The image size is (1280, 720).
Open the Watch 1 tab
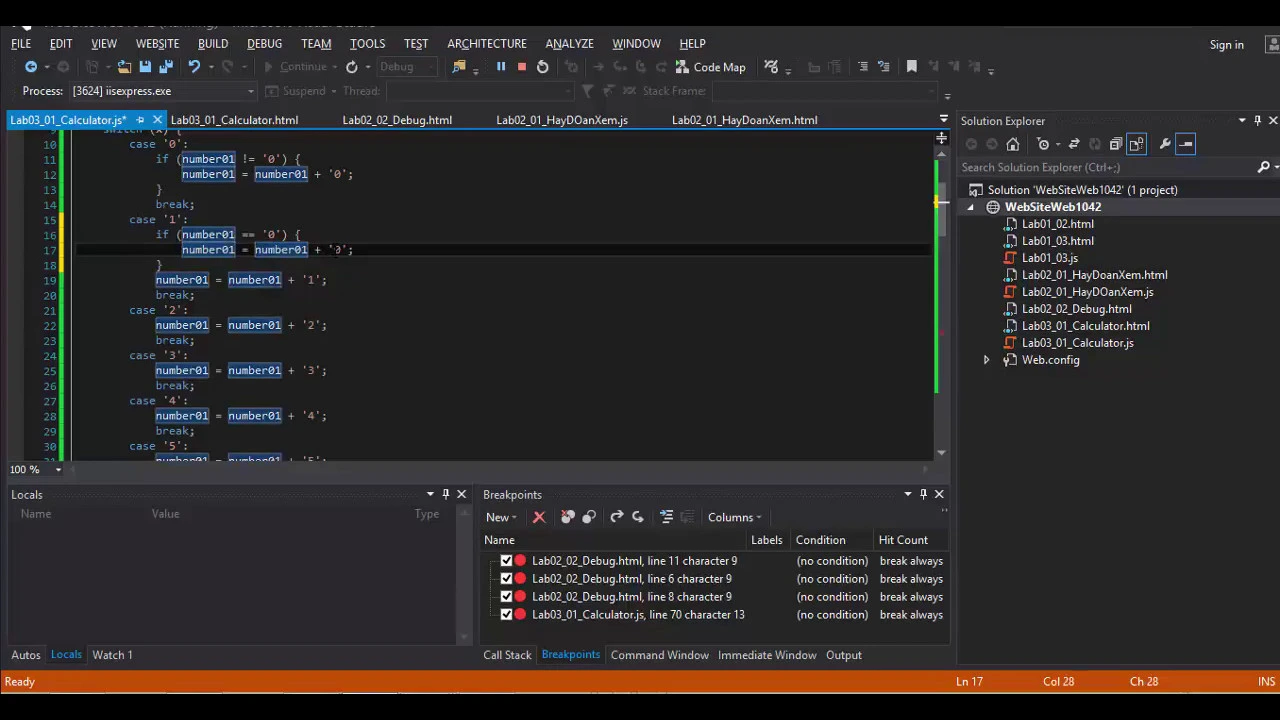(x=112, y=655)
